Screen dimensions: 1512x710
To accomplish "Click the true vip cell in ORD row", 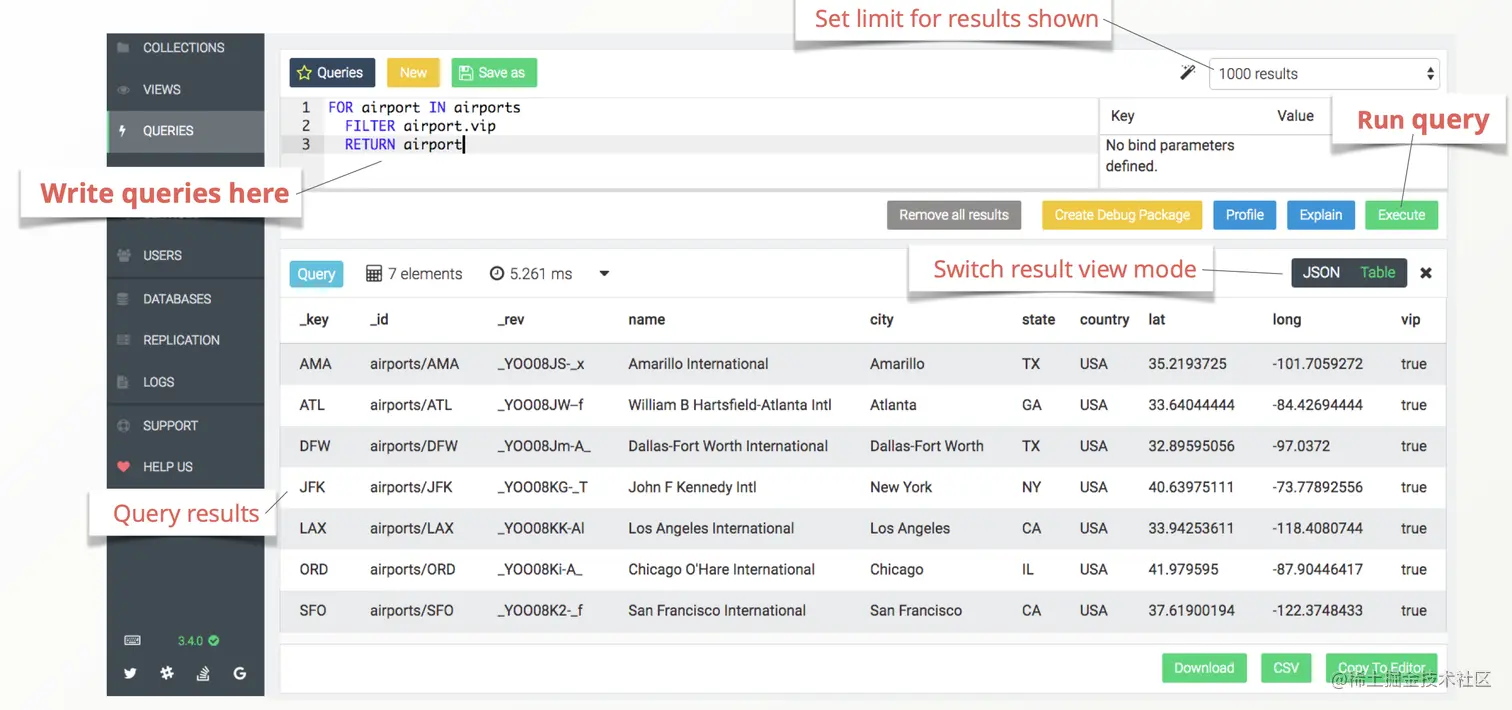I will [x=1414, y=569].
